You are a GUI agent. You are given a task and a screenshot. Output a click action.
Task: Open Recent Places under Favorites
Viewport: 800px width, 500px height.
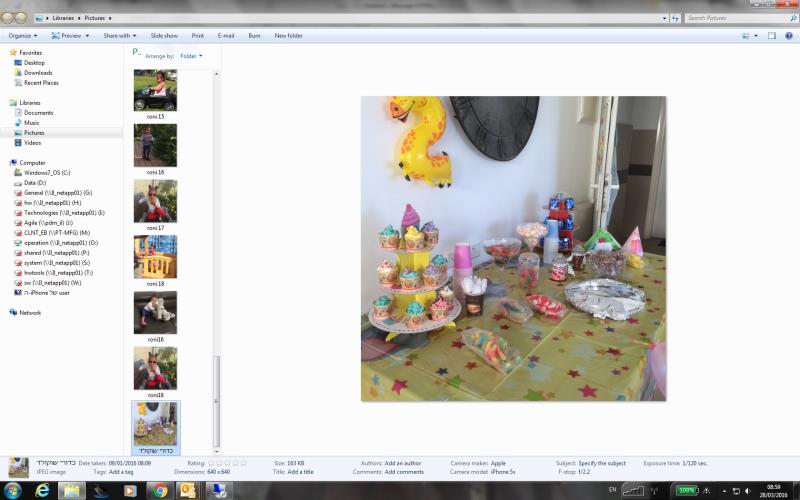(41, 83)
